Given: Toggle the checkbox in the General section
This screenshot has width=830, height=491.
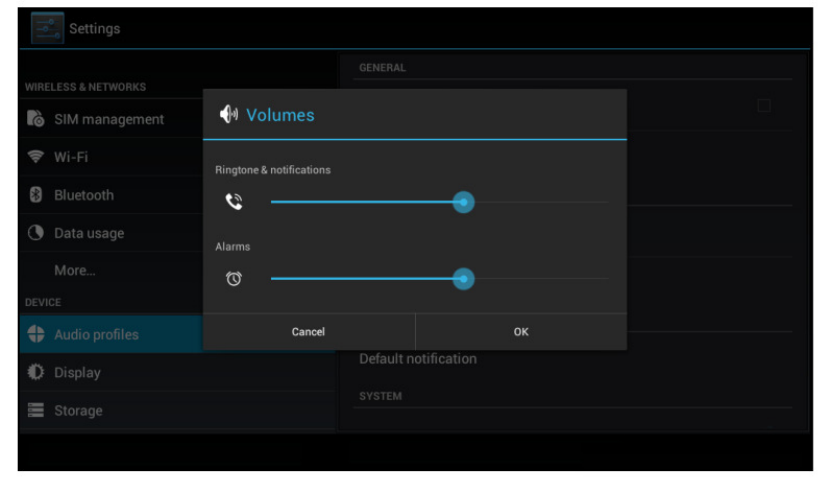Looking at the screenshot, I should click(x=763, y=106).
